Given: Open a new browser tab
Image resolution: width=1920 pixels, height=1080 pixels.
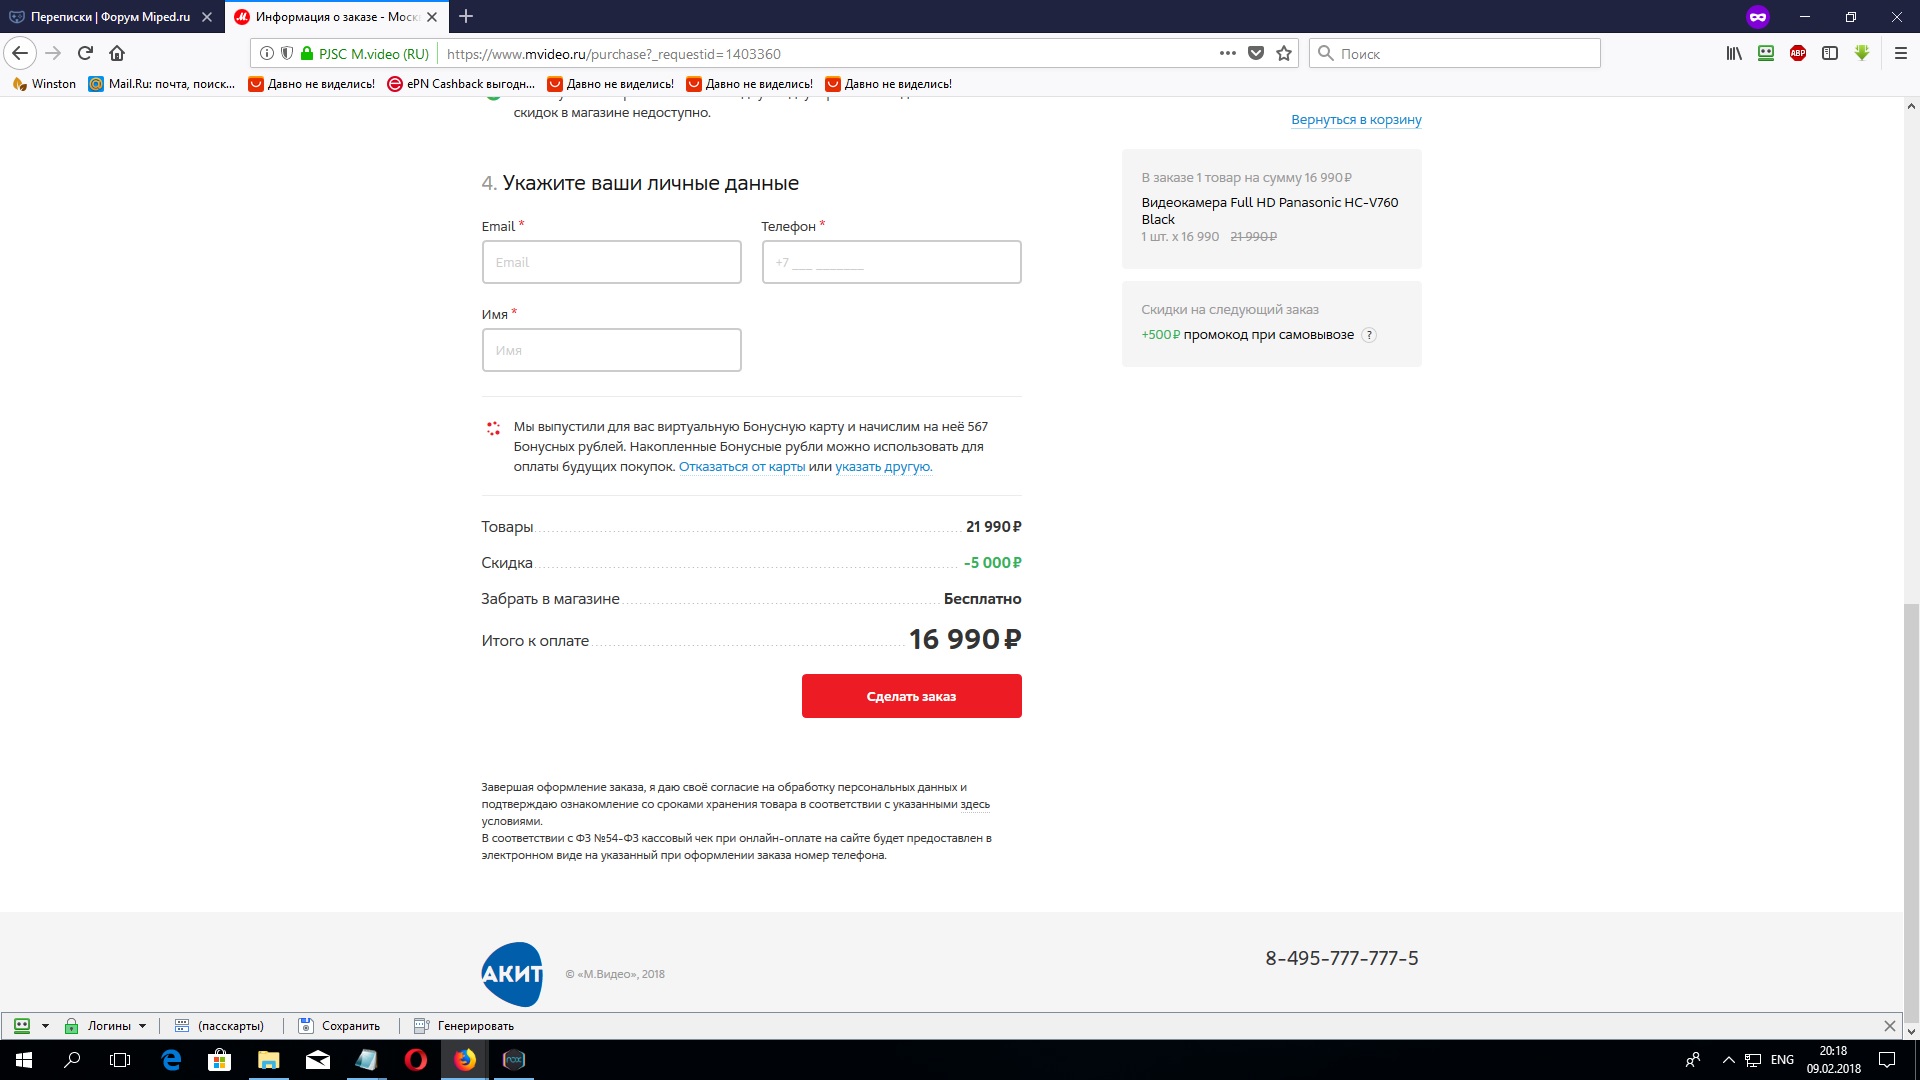Looking at the screenshot, I should pyautogui.click(x=466, y=16).
